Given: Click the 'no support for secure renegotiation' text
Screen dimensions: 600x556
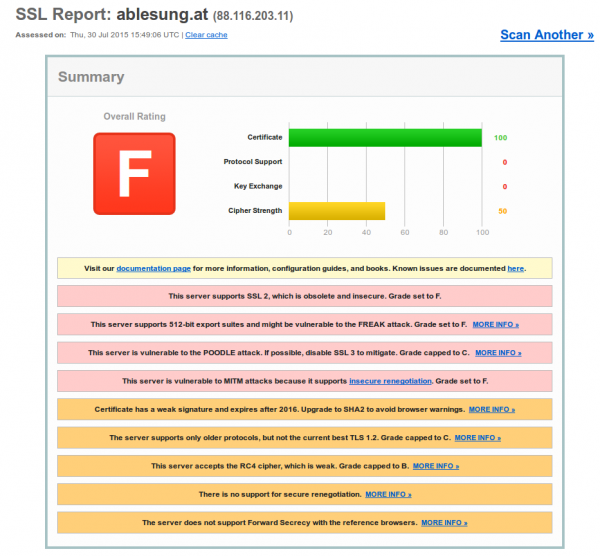Looking at the screenshot, I should (x=280, y=494).
